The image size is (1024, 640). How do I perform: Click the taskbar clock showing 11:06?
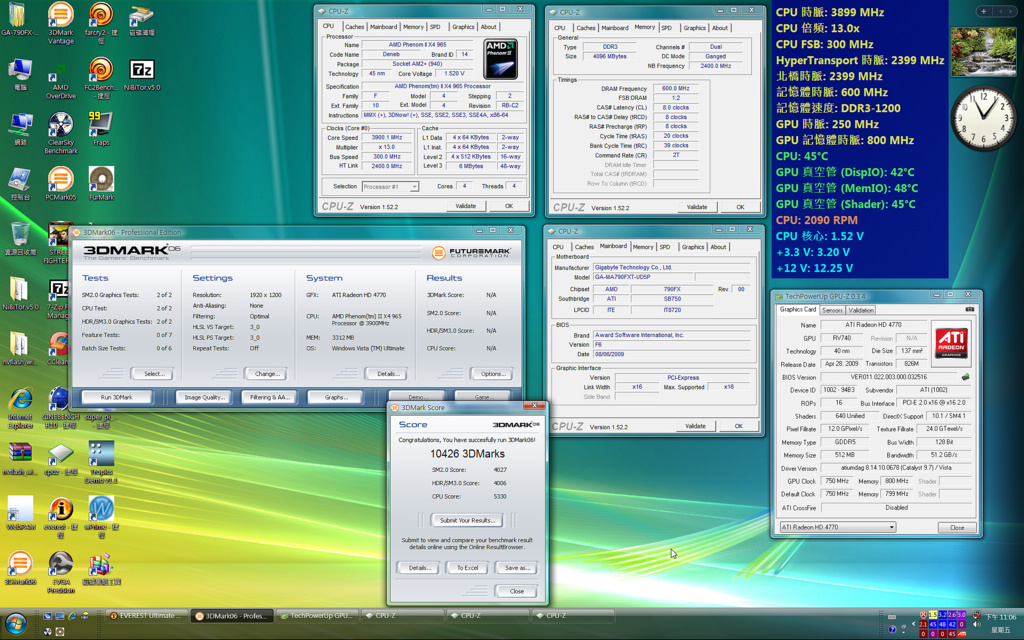[1000, 616]
